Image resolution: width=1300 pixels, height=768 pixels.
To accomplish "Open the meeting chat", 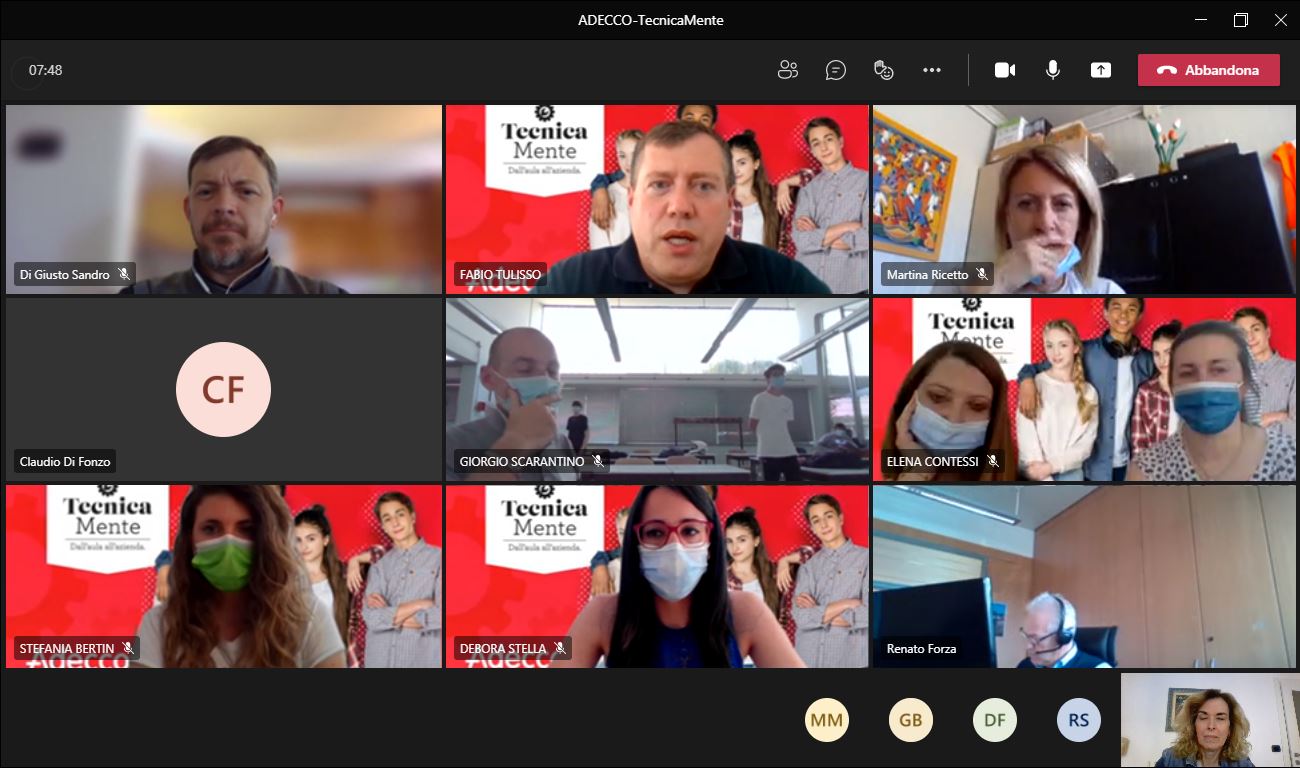I will (836, 70).
